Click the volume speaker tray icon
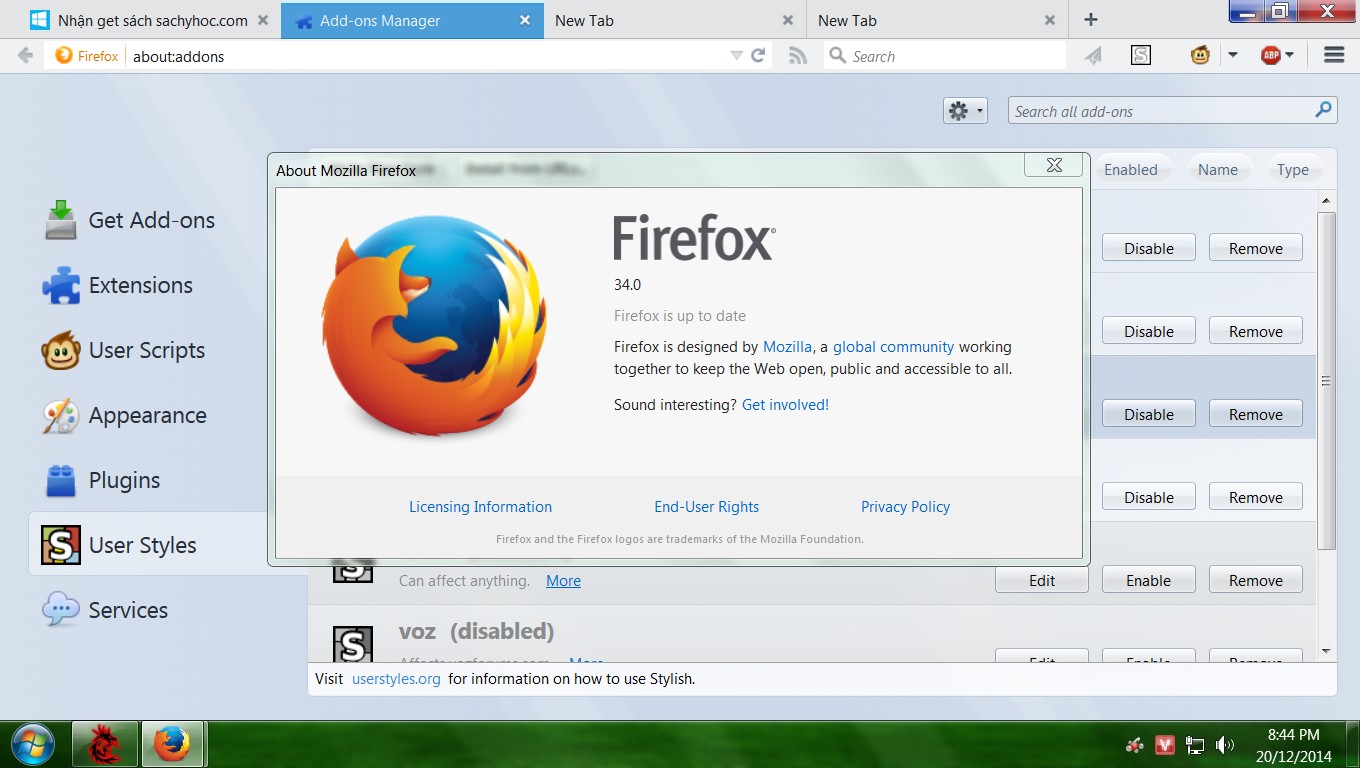Screen dimensions: 1360x768 point(1224,744)
